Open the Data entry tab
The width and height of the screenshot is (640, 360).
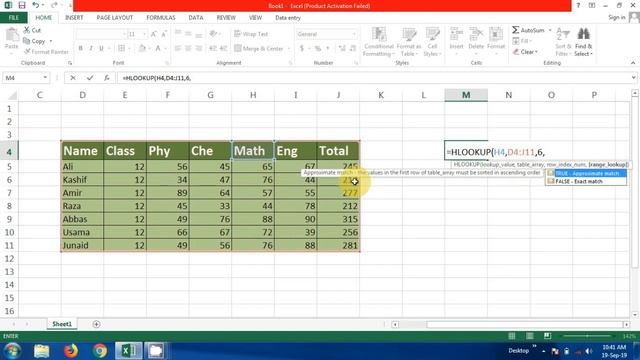coord(288,18)
